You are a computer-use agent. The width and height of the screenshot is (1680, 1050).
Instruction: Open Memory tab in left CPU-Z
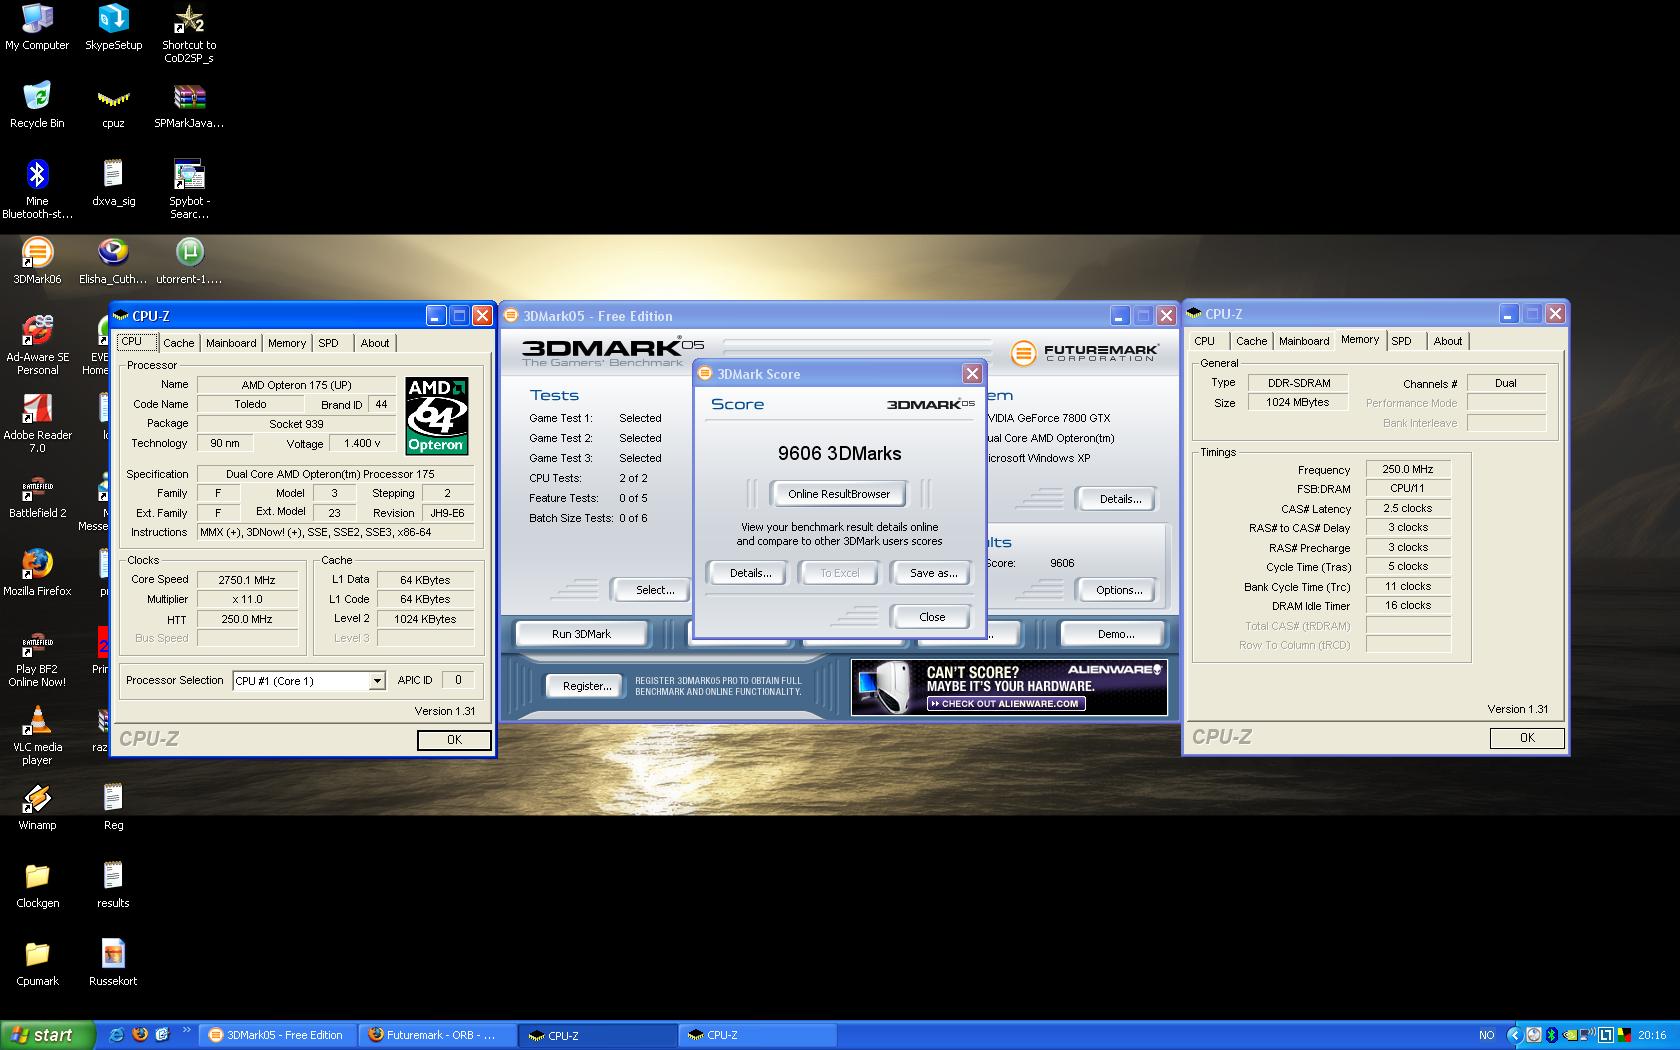(287, 343)
